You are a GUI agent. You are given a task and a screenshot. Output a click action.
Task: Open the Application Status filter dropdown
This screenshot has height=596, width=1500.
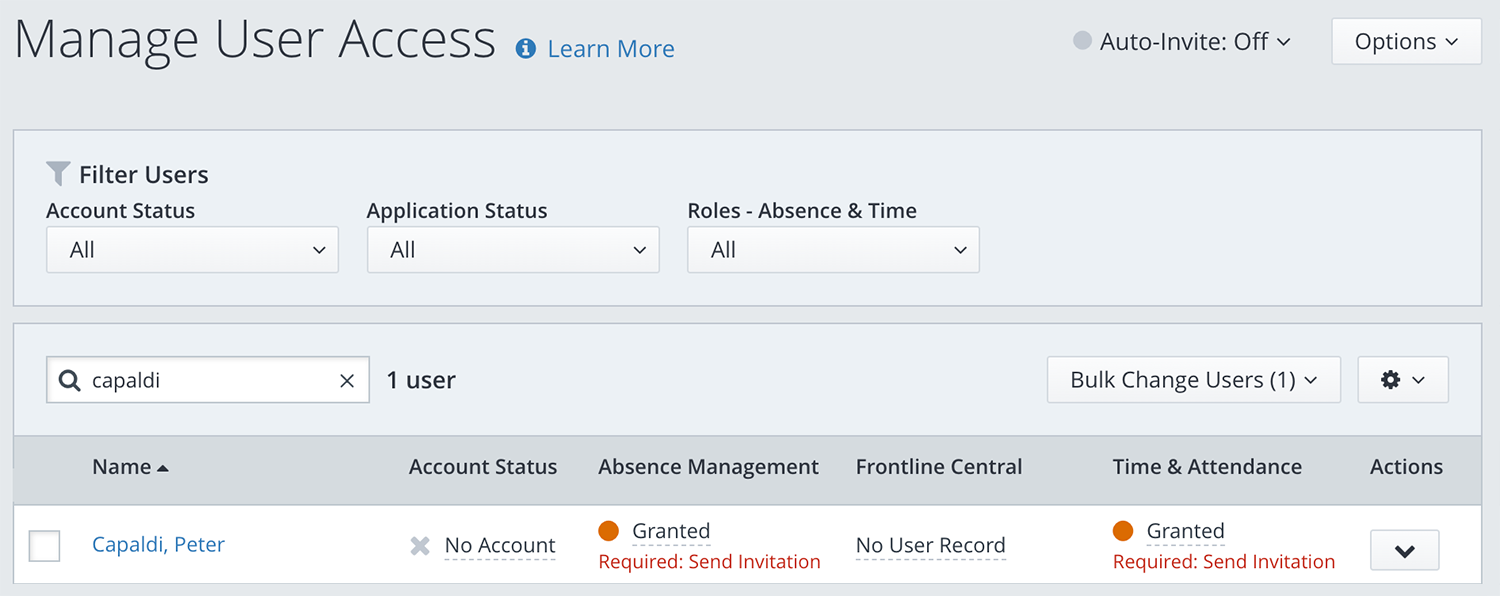[513, 250]
